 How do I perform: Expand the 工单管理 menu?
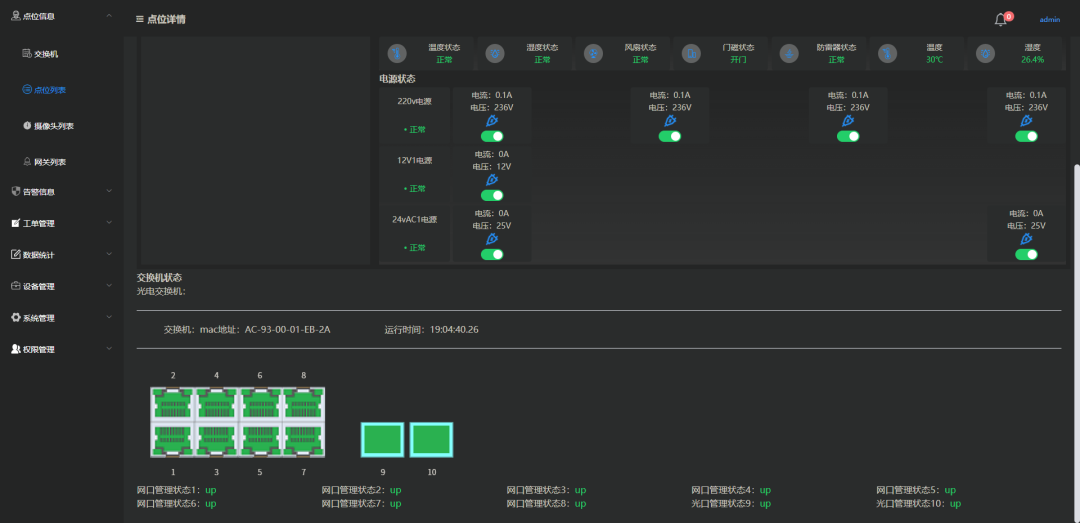[61, 223]
